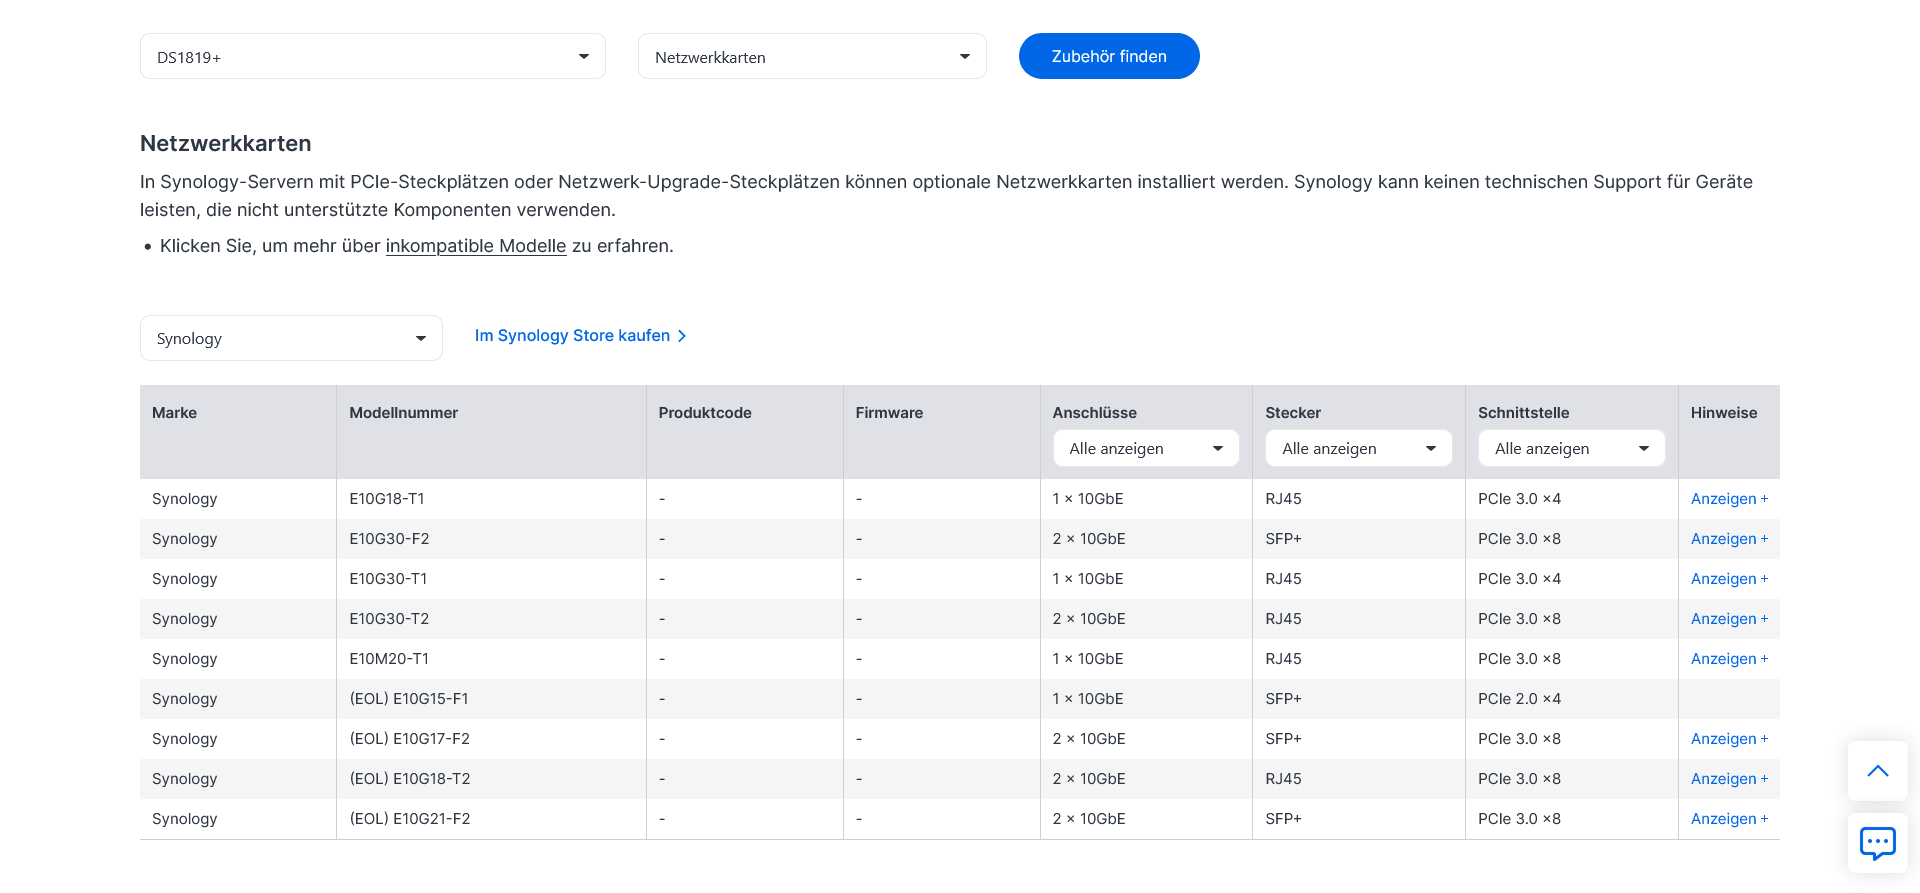Show Anzeigen notes for (EOL) E10G21-F2

point(1728,819)
